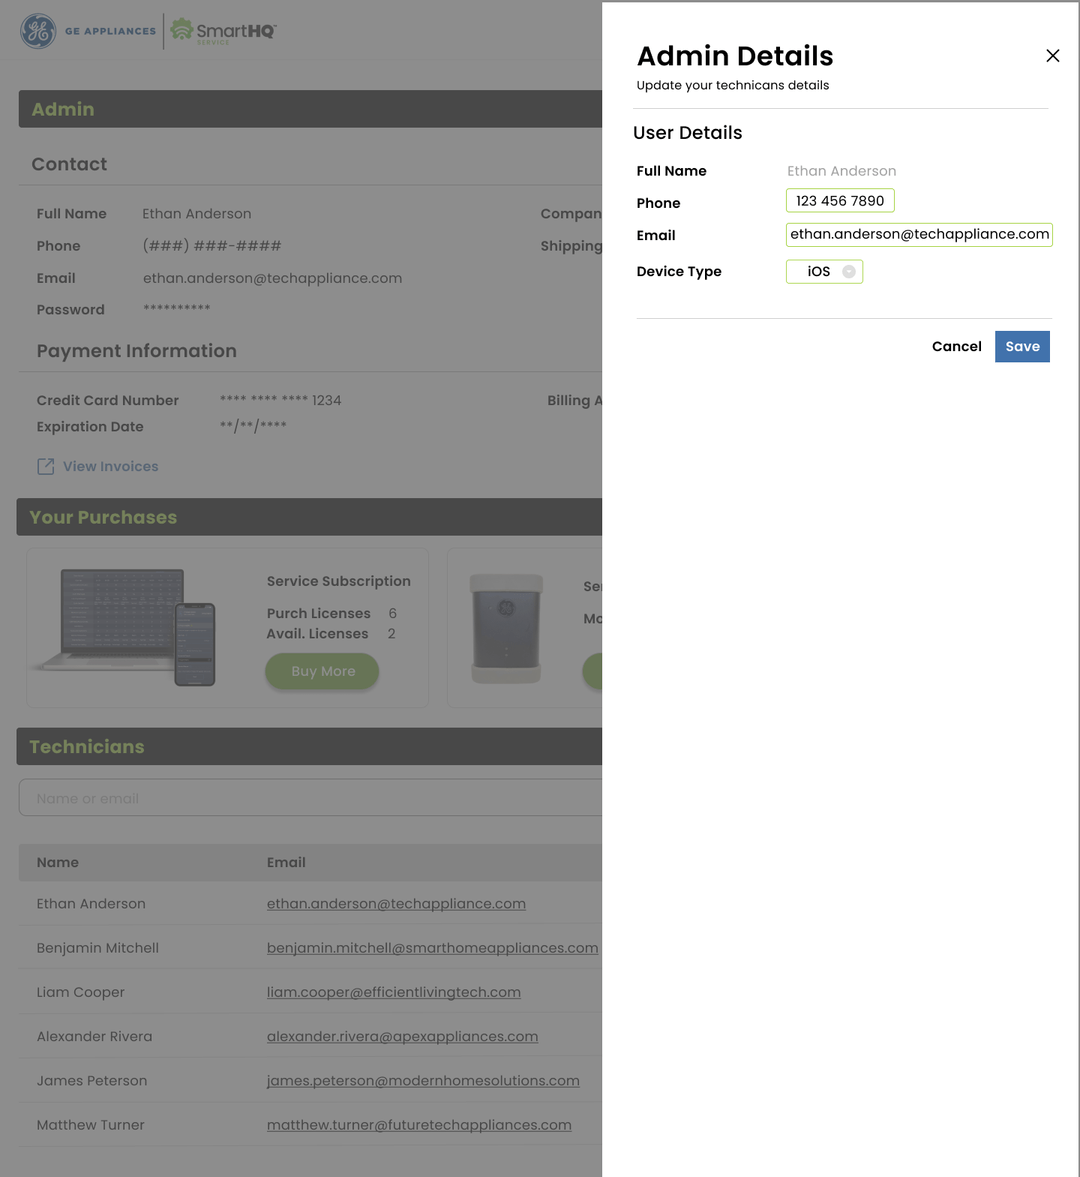Dismiss the Admin Details panel via the X
The image size is (1080, 1177).
1052,56
